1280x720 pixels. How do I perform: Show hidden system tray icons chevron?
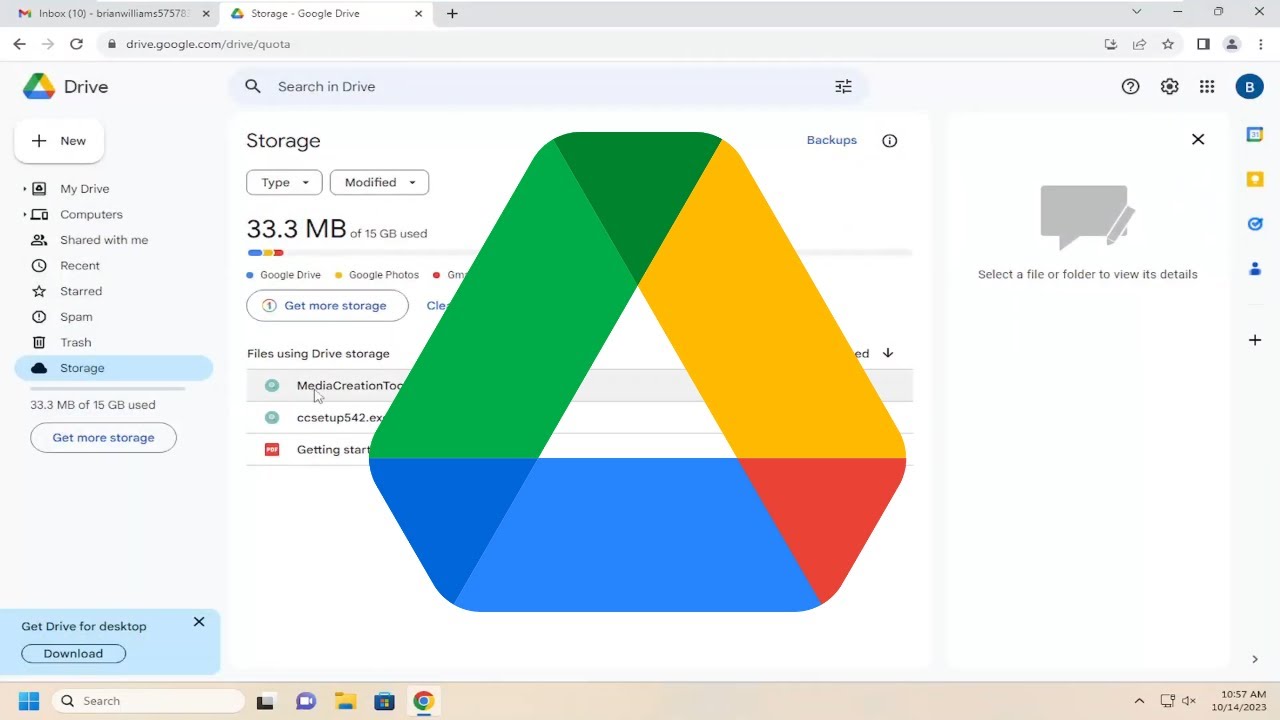coord(1138,701)
